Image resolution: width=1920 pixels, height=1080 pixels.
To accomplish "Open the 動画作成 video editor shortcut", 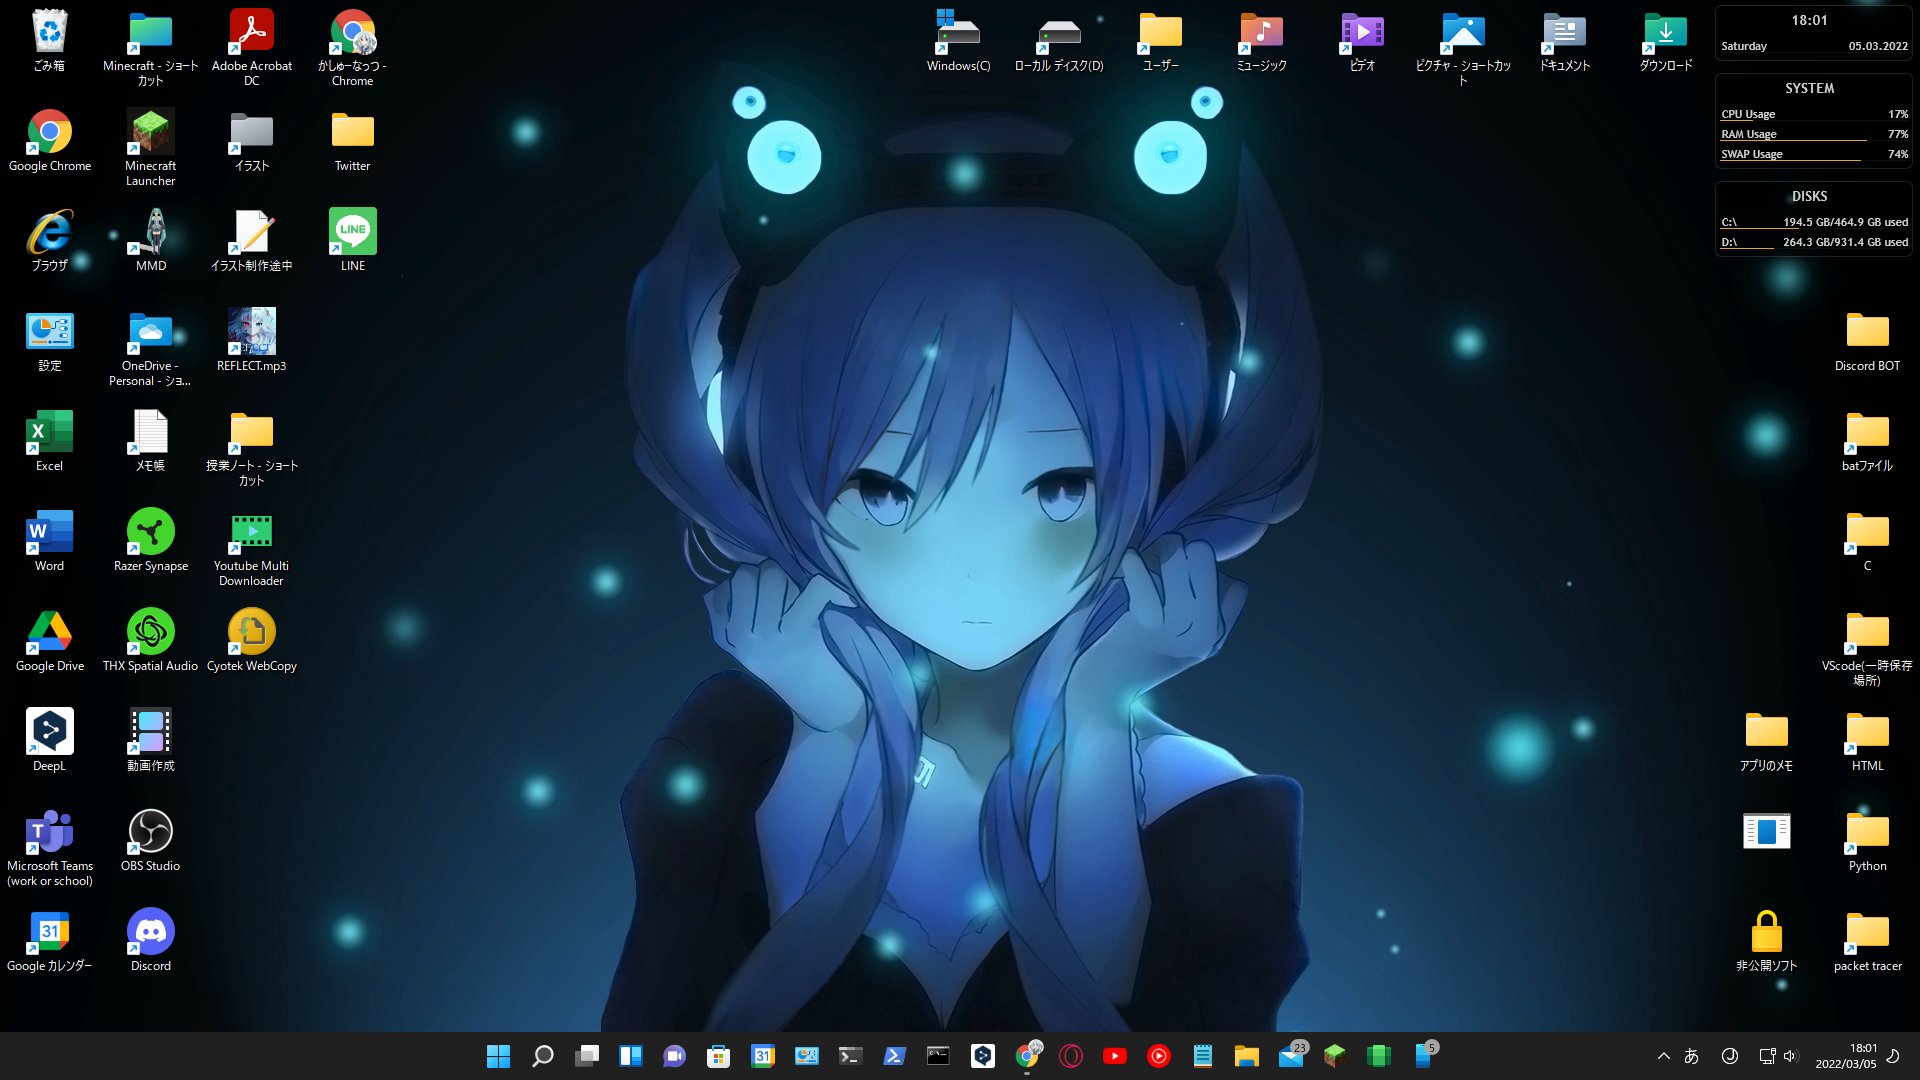I will (150, 742).
